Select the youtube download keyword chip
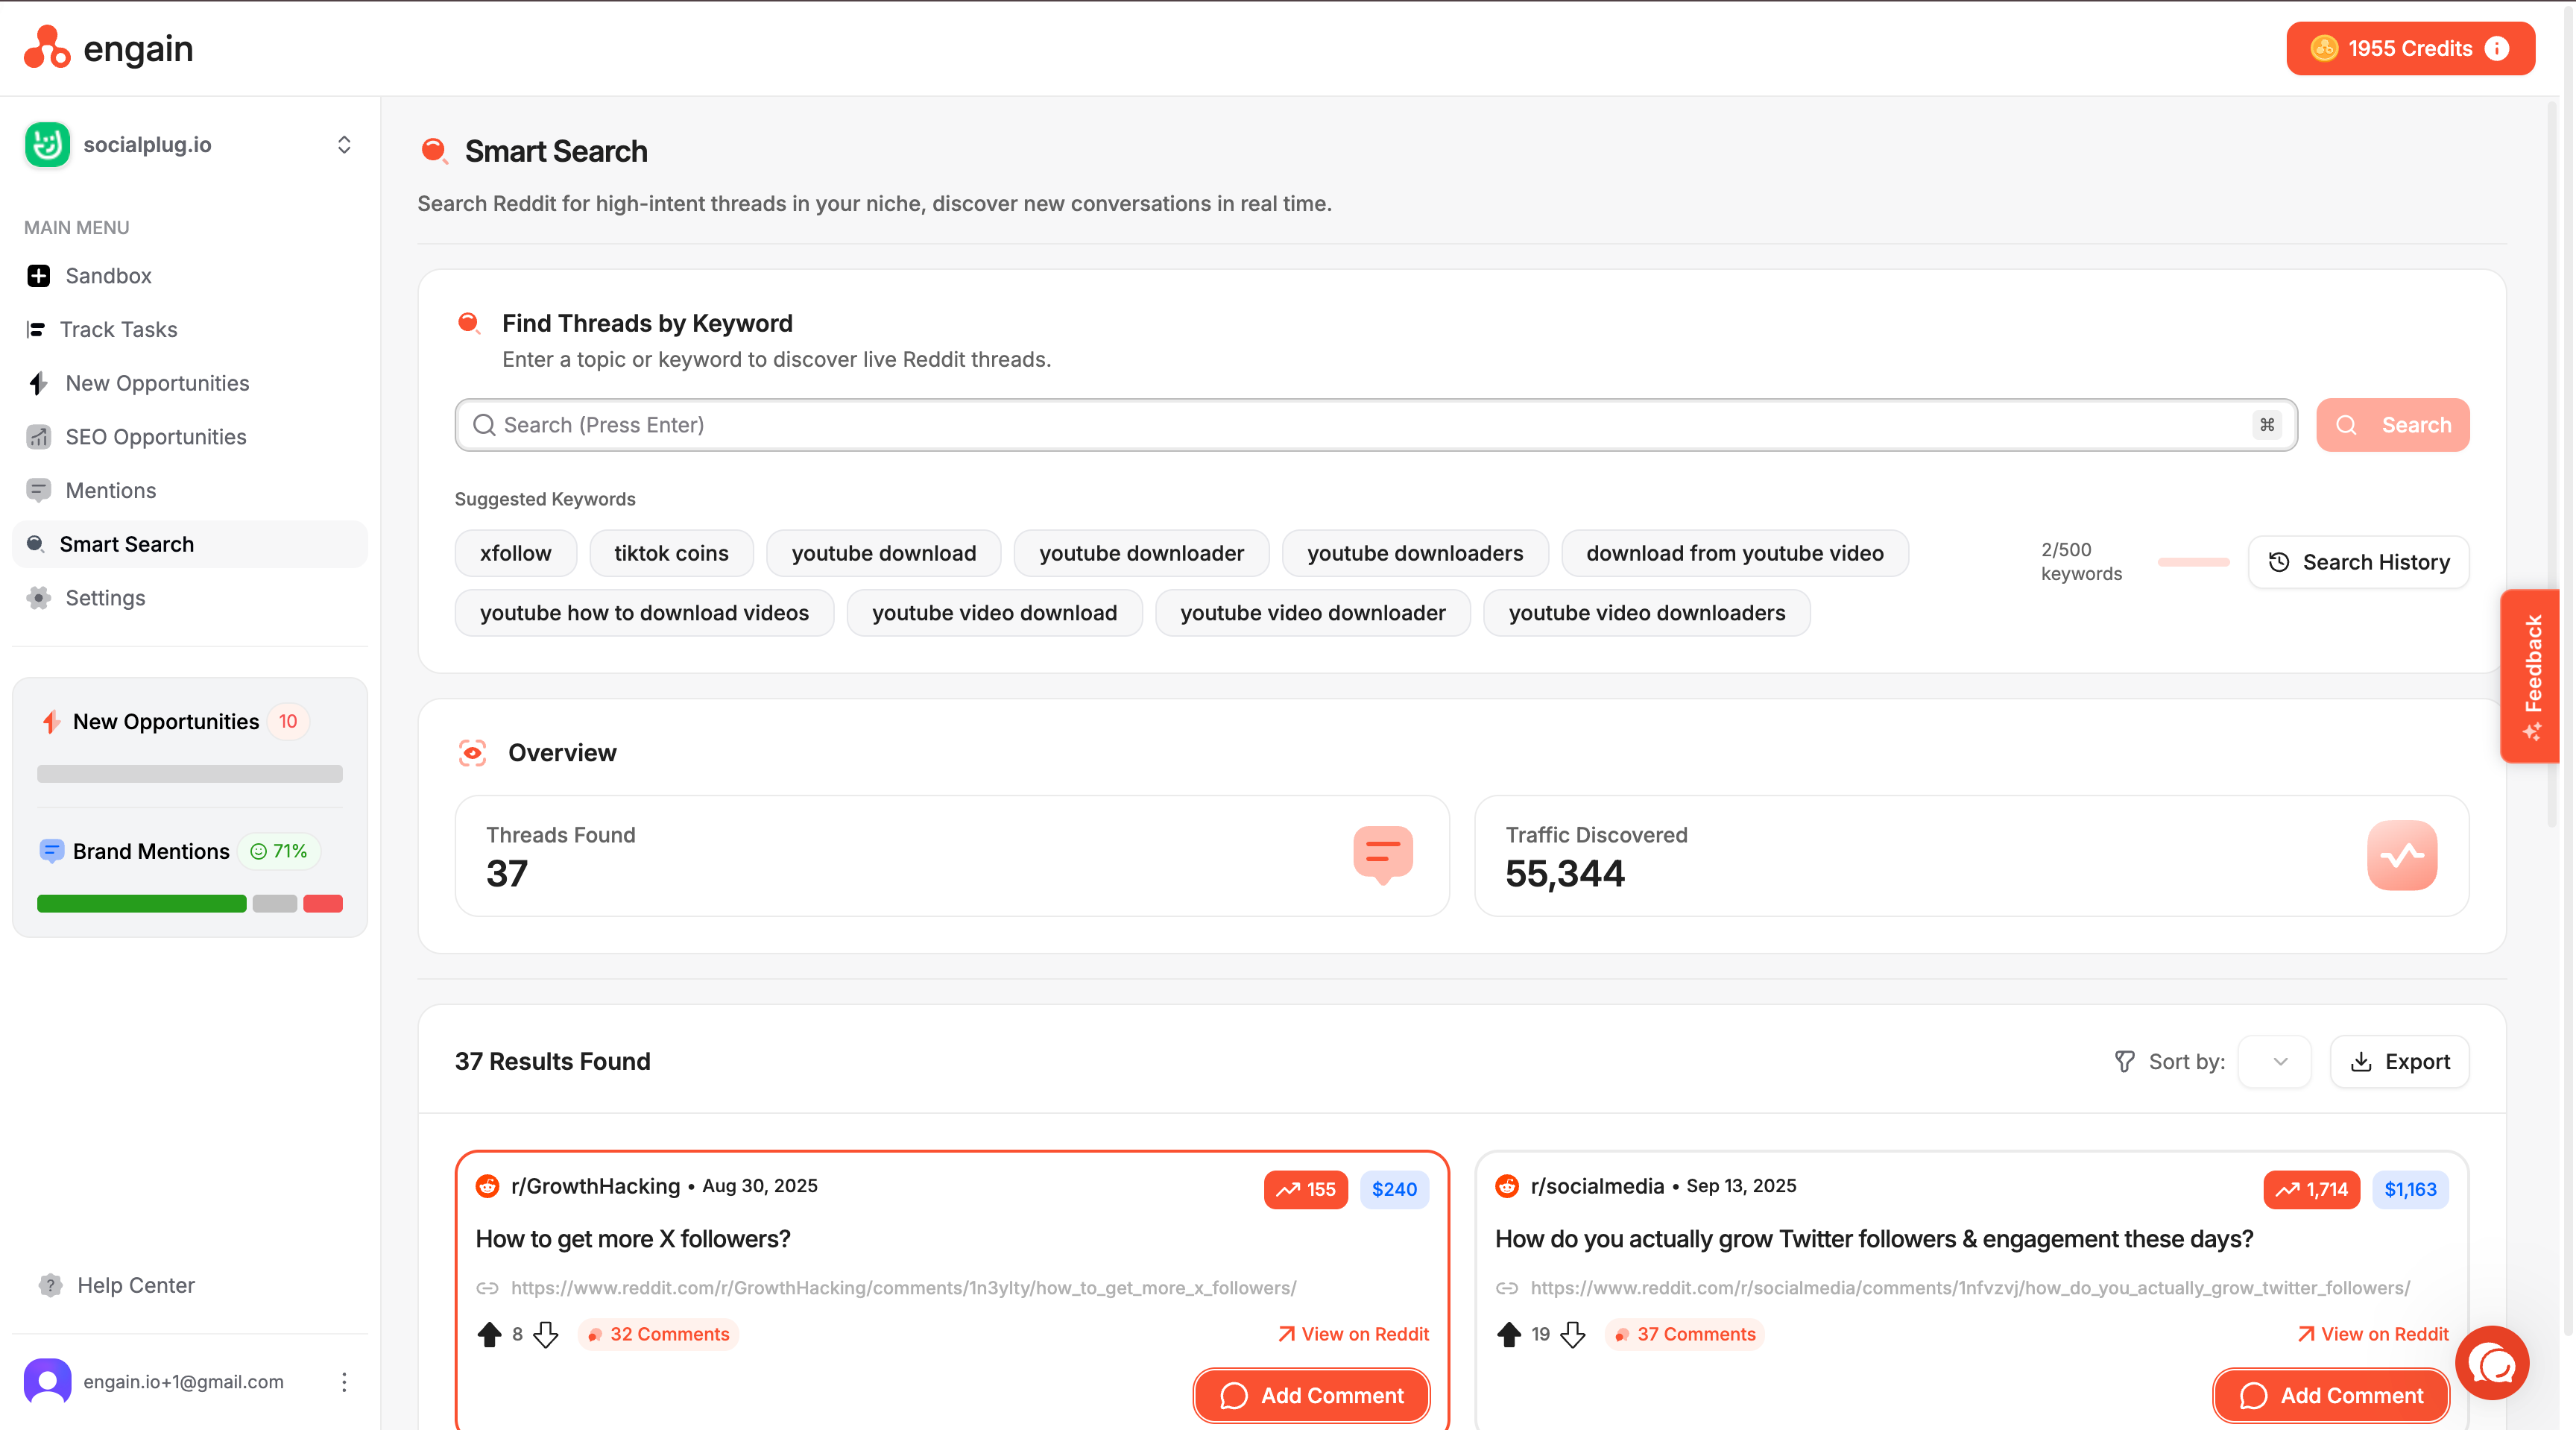 click(883, 553)
